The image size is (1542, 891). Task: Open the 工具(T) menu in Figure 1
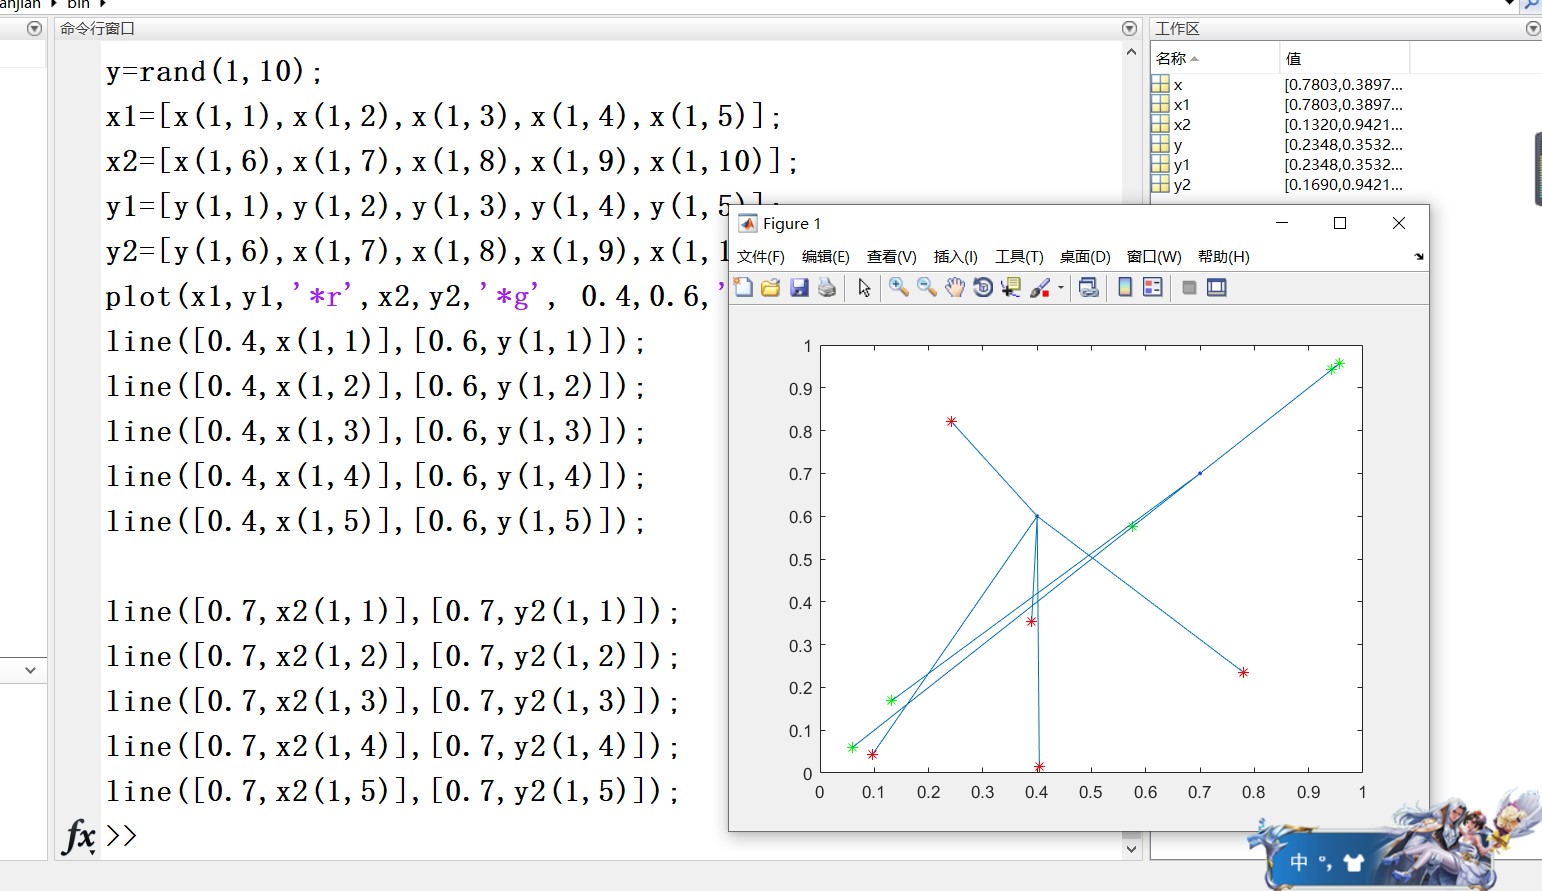pyautogui.click(x=1019, y=257)
